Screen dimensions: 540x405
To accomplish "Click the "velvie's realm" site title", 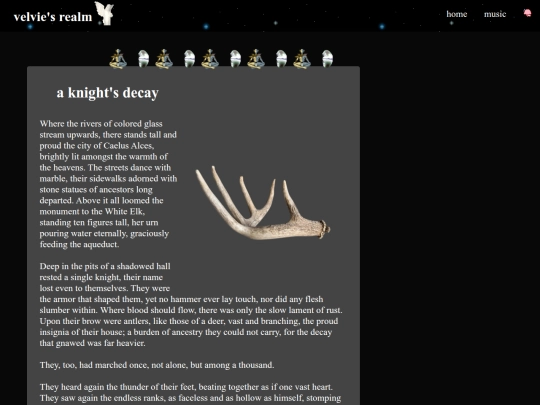I will (53, 17).
